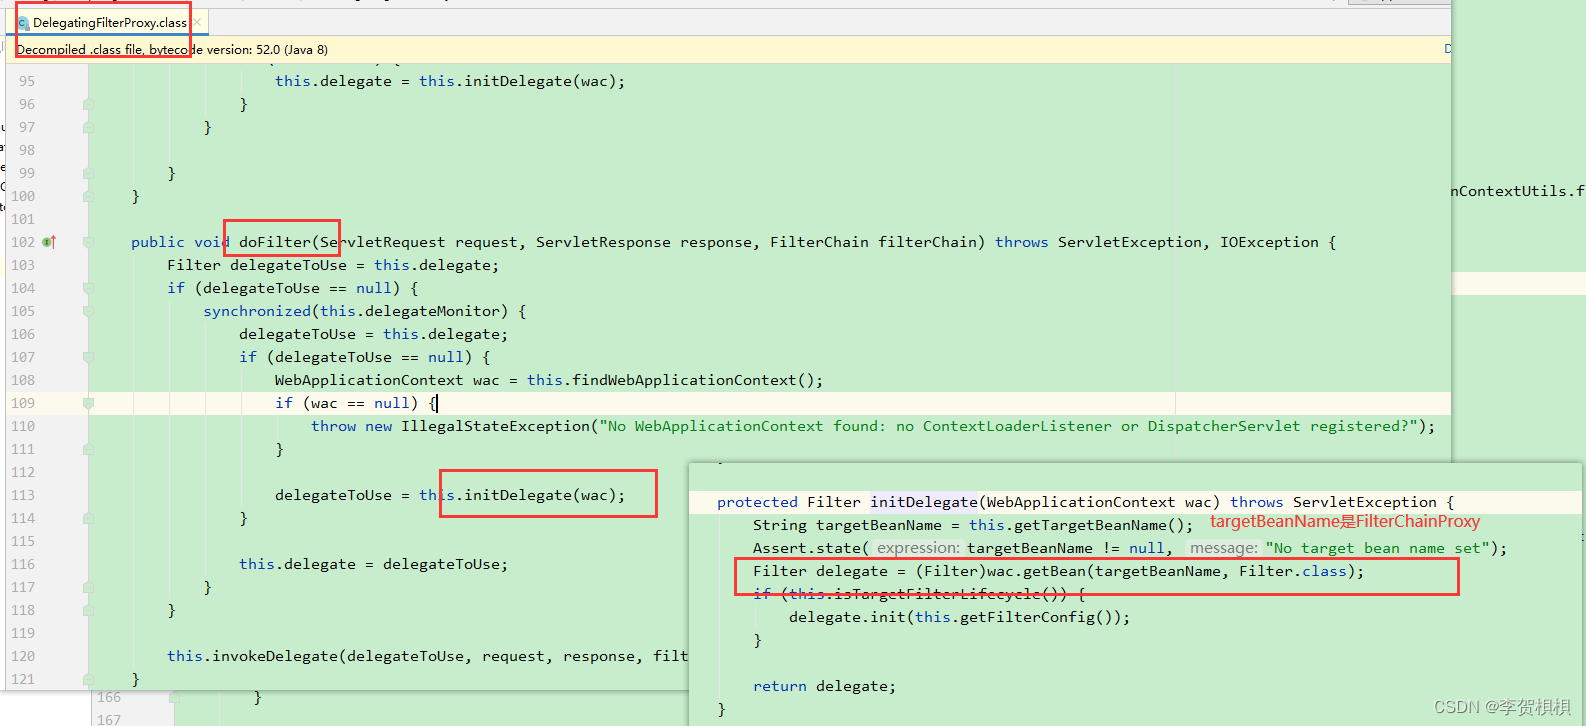
Task: Click the "expression:" parameter hint in popup
Action: pyautogui.click(x=918, y=548)
